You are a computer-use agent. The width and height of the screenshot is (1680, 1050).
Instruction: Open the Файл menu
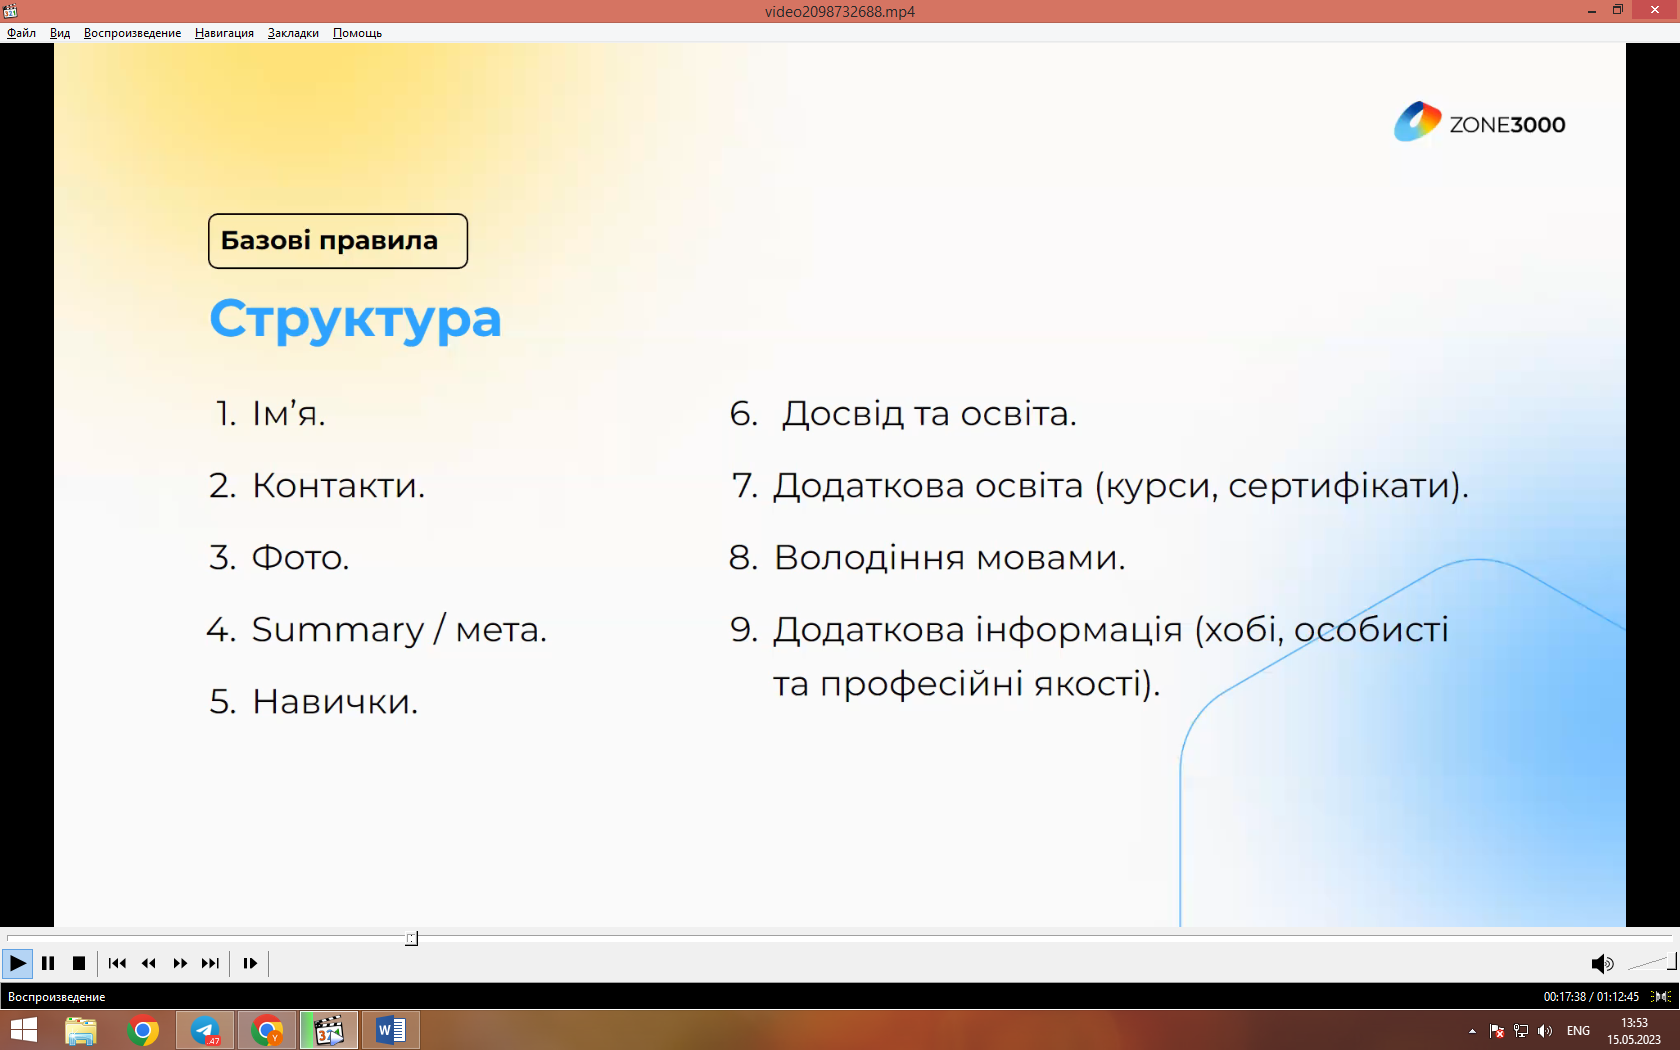pos(21,33)
